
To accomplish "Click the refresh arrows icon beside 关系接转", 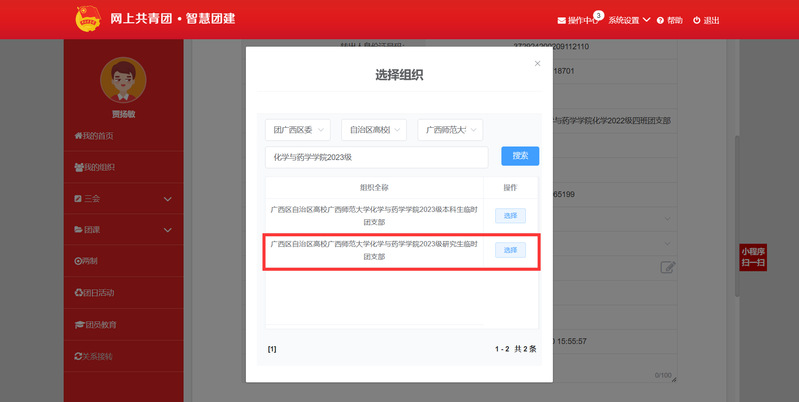I will 78,356.
